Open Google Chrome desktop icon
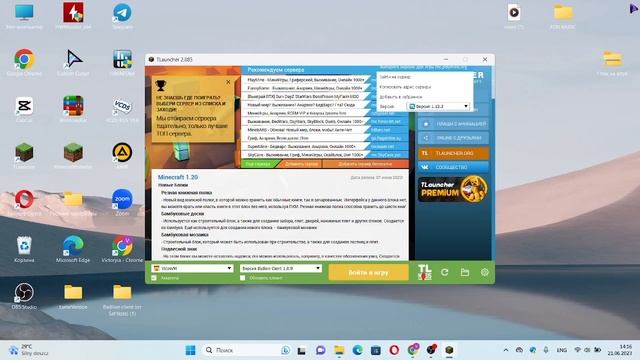The width and height of the screenshot is (640, 360). pos(24,62)
